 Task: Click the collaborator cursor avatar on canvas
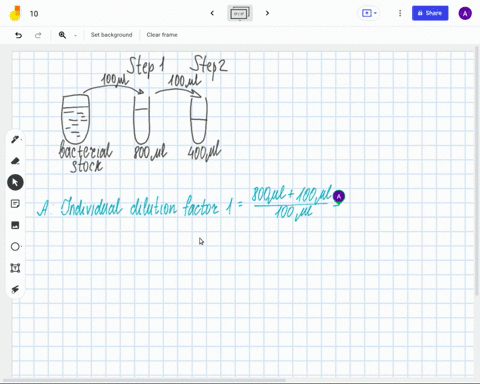[339, 197]
